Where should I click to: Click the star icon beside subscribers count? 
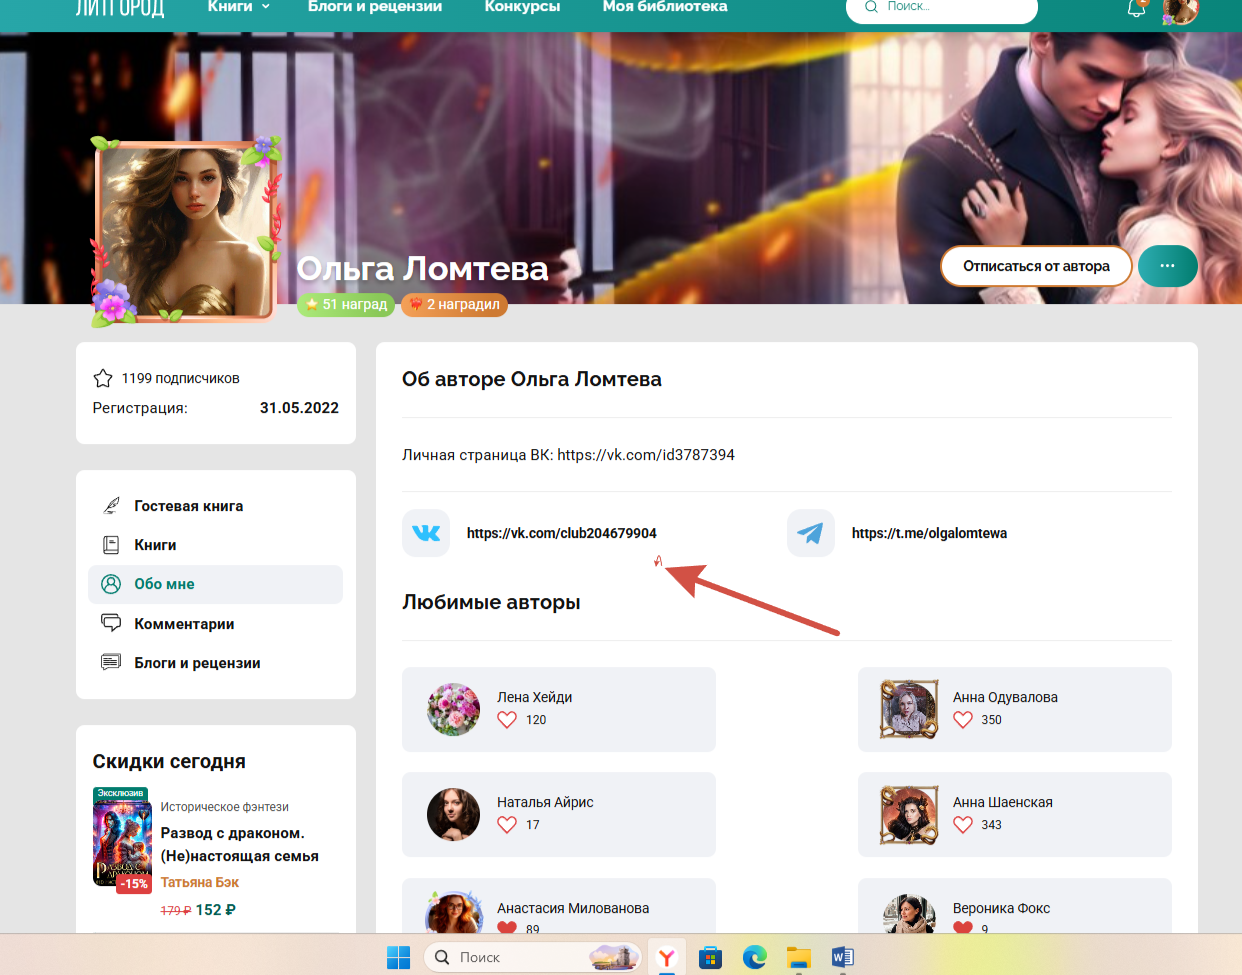pyautogui.click(x=103, y=378)
